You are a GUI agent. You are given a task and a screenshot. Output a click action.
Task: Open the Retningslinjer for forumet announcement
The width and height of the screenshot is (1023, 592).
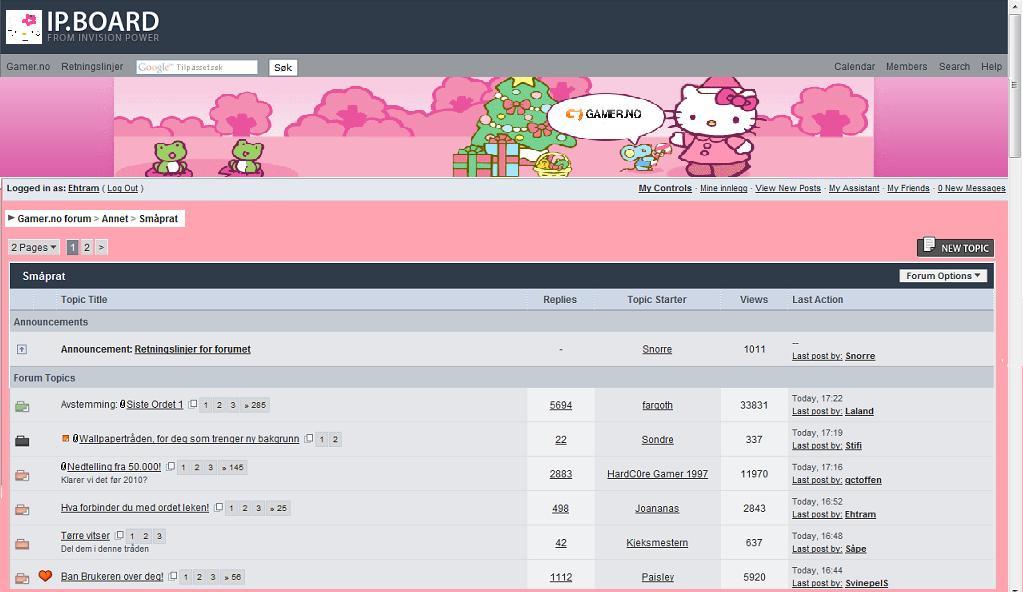192,349
